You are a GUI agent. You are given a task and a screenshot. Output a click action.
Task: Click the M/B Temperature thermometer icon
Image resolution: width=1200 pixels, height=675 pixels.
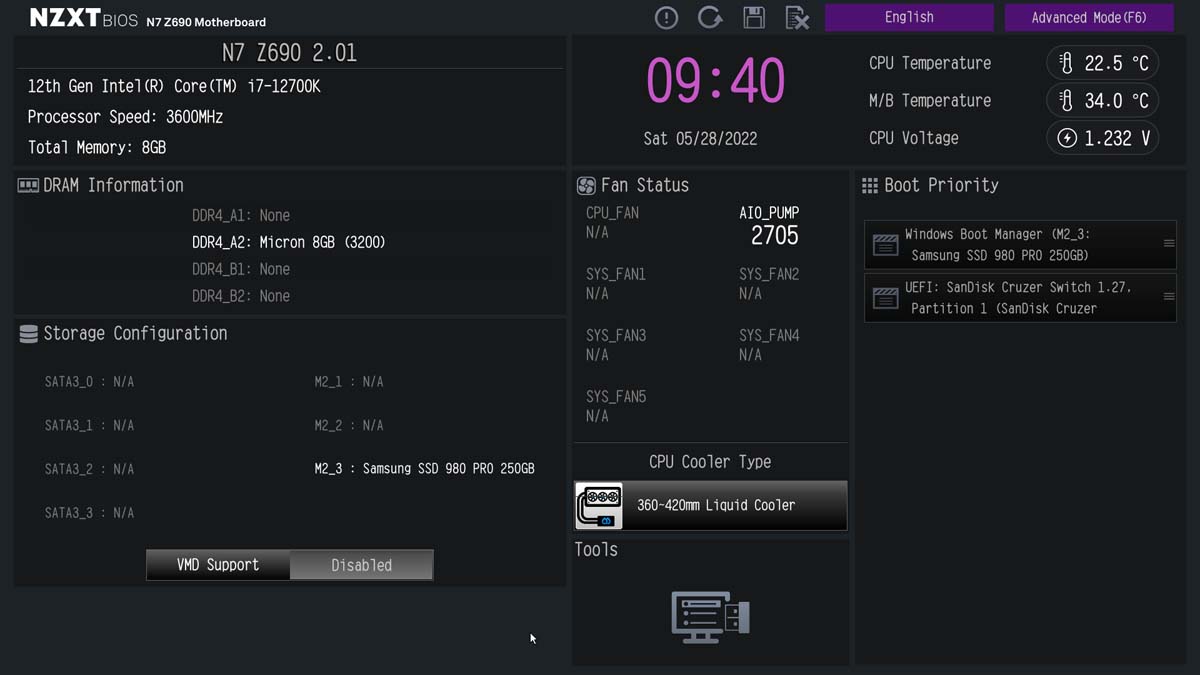coord(1066,101)
